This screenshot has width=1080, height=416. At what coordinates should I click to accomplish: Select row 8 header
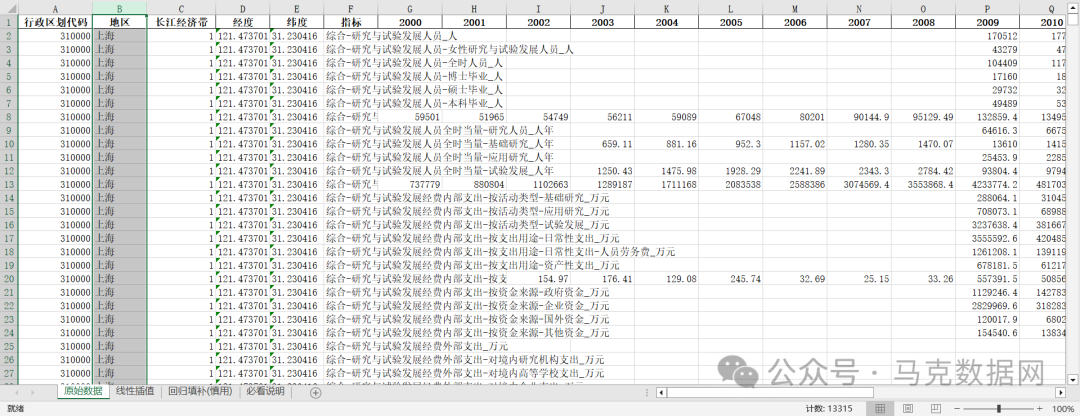click(x=8, y=117)
